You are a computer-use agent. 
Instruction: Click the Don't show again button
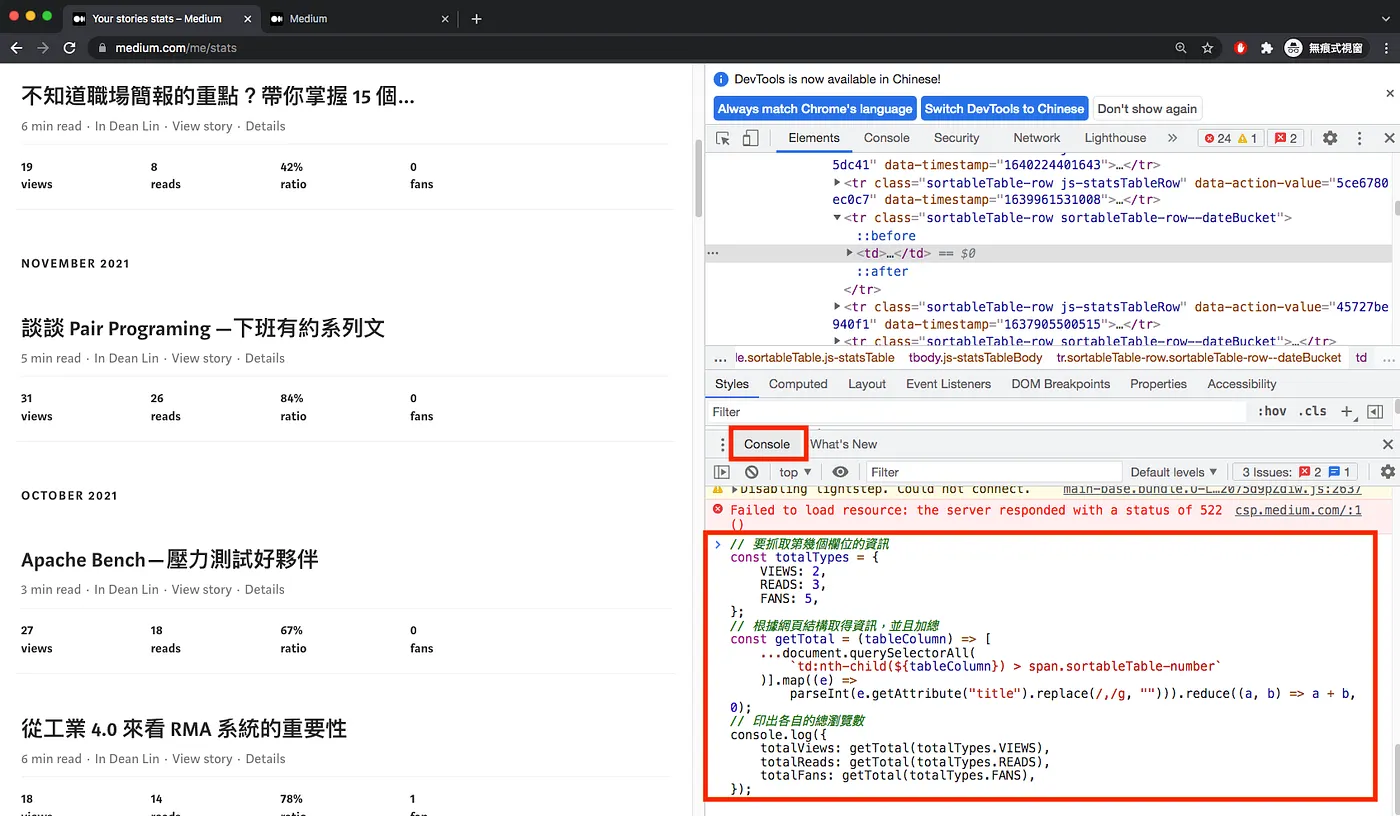1147,109
